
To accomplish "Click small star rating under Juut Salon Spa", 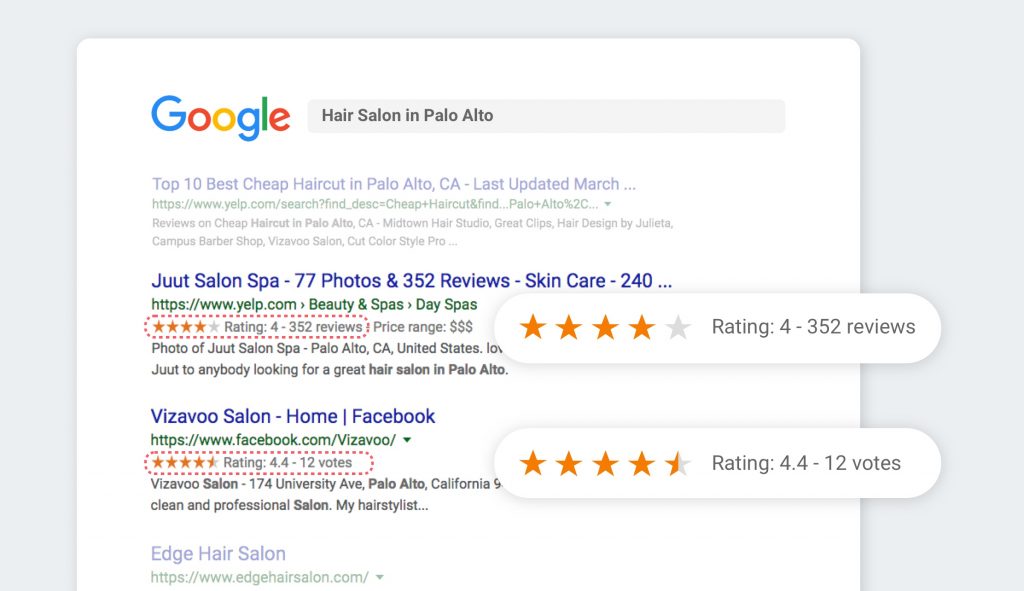I will coord(185,327).
